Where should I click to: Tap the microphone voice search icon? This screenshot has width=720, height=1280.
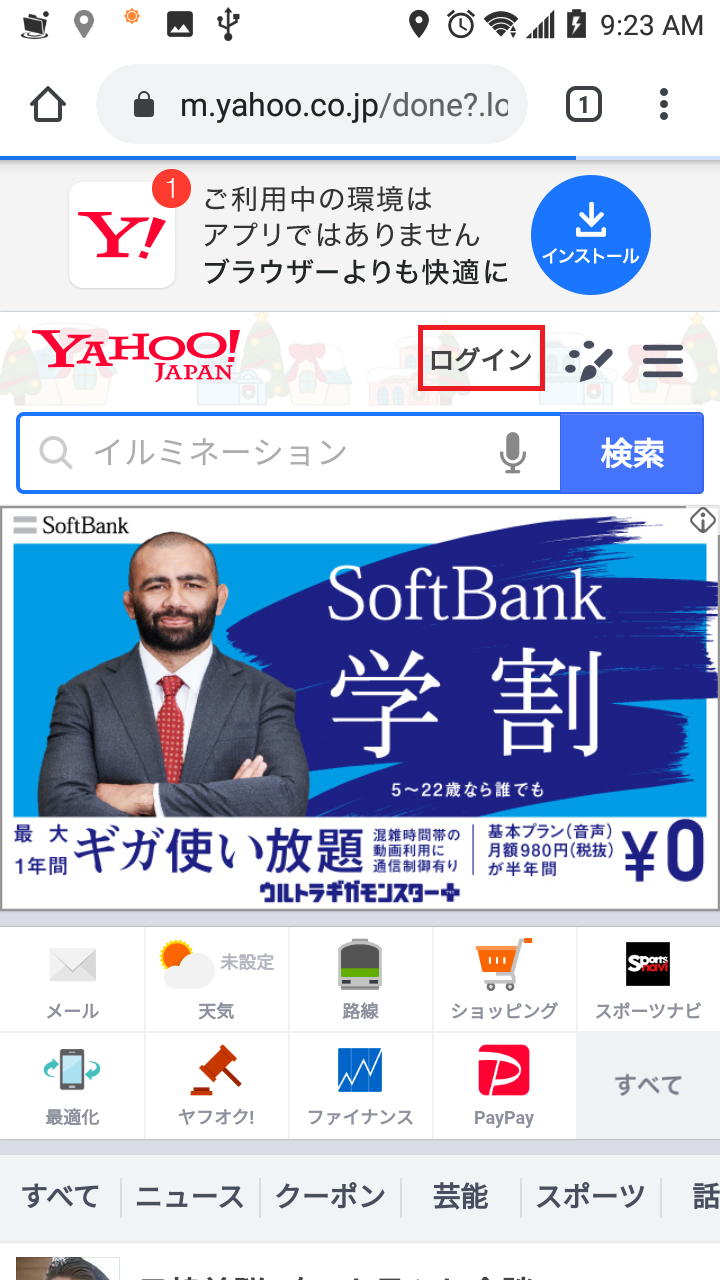pyautogui.click(x=513, y=453)
